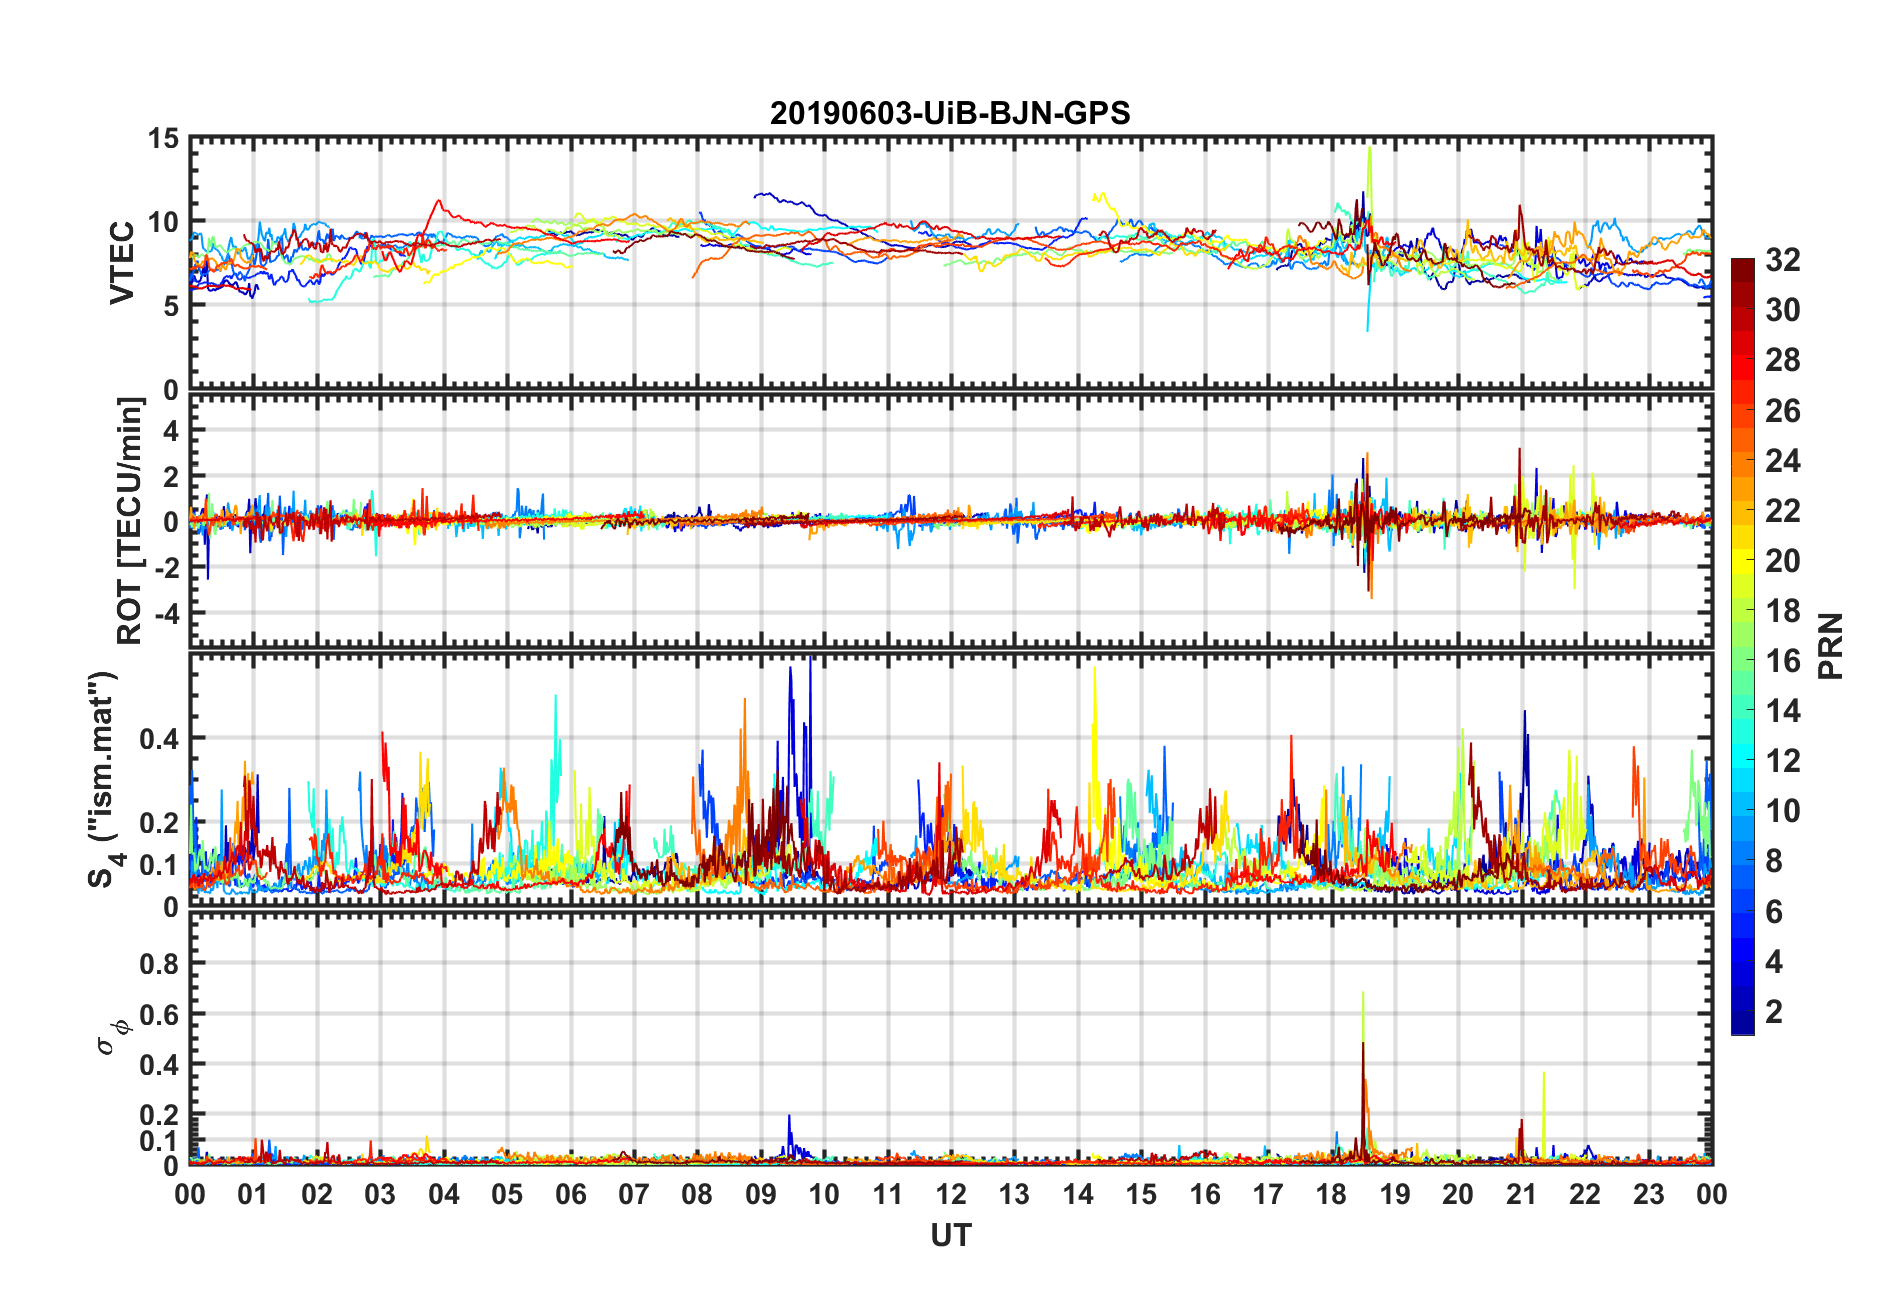Click the sigma phi tick label 0.6
The width and height of the screenshot is (1902, 1292).
[159, 1014]
